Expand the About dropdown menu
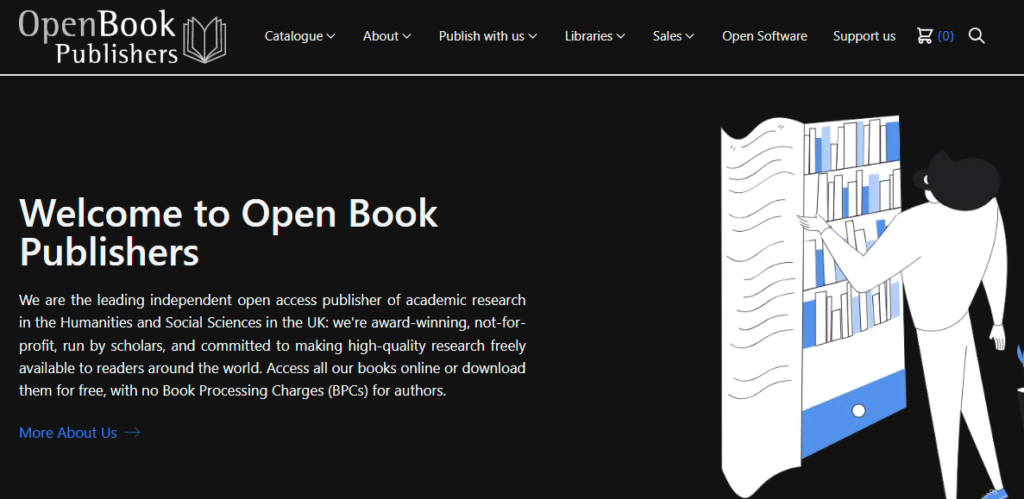The height and width of the screenshot is (499, 1024). 387,37
